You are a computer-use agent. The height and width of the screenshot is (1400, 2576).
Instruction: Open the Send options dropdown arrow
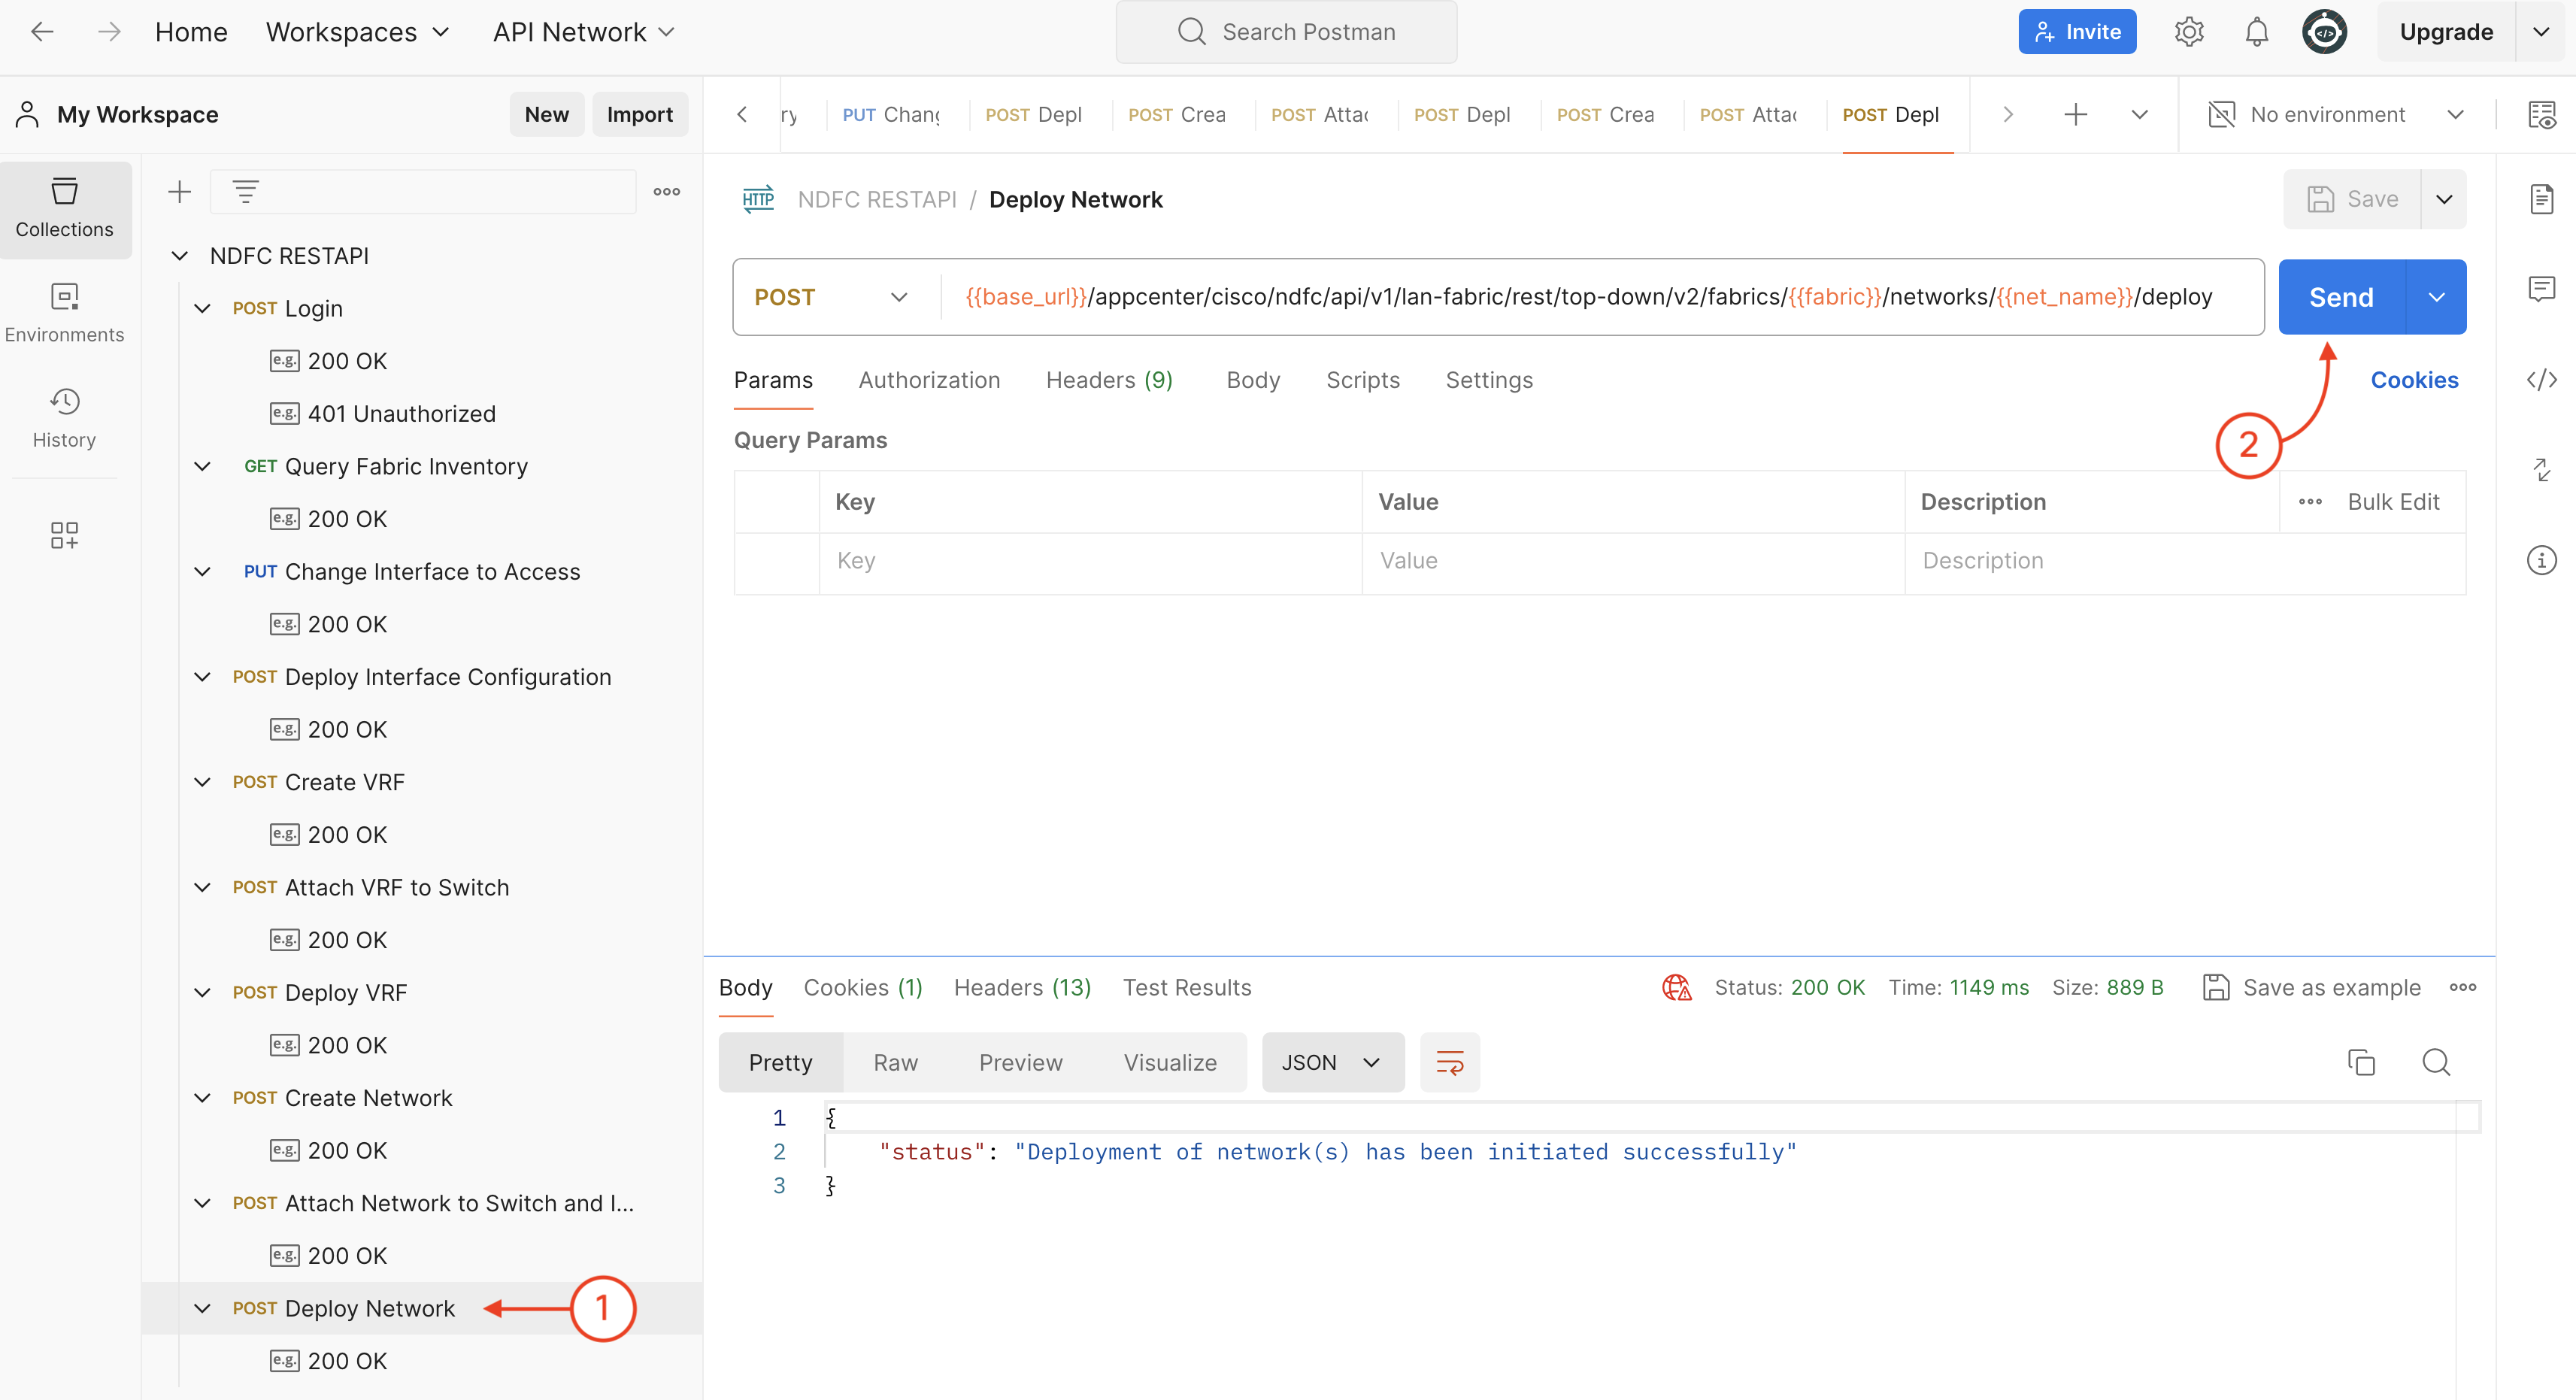coord(2436,297)
